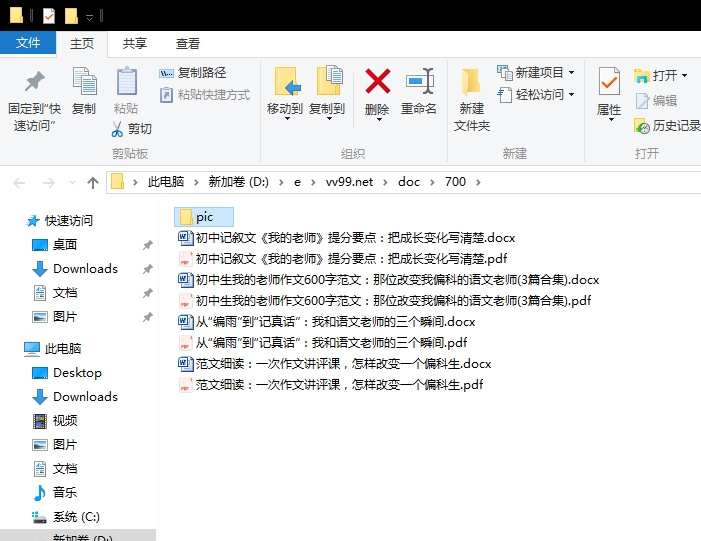Click doc in the address path
This screenshot has width=701, height=541.
pos(409,182)
